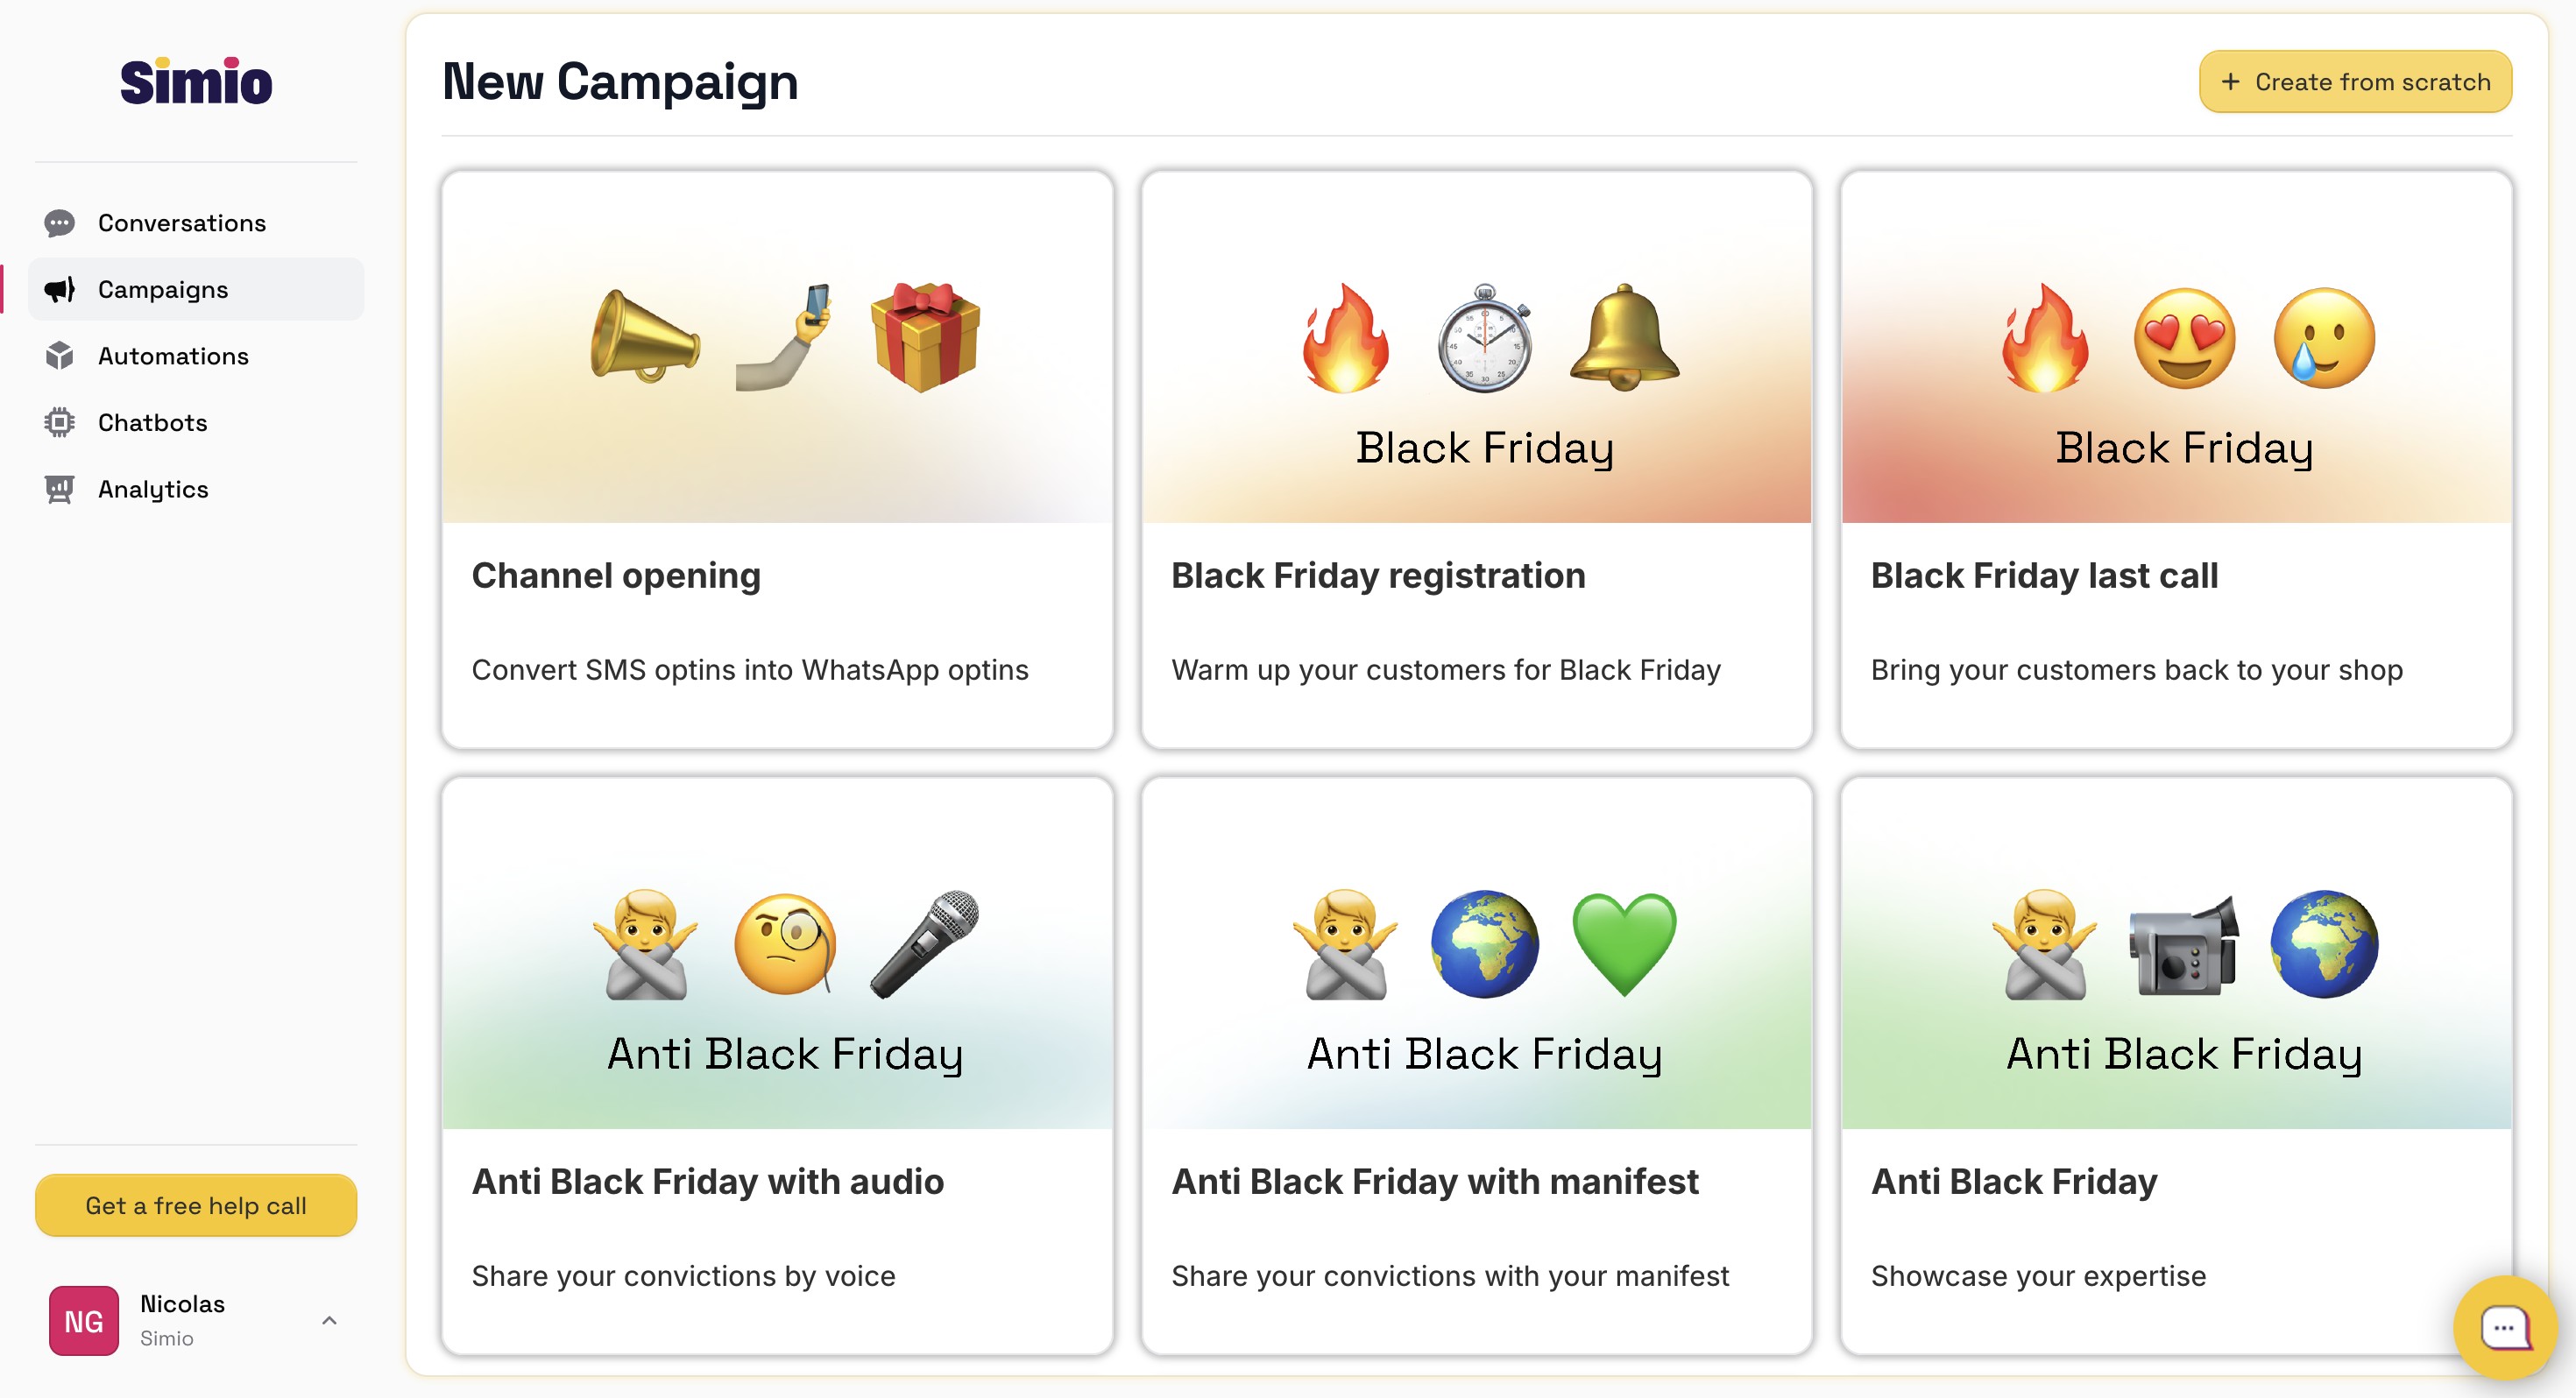Click the Automations cube icon

[x=59, y=356]
